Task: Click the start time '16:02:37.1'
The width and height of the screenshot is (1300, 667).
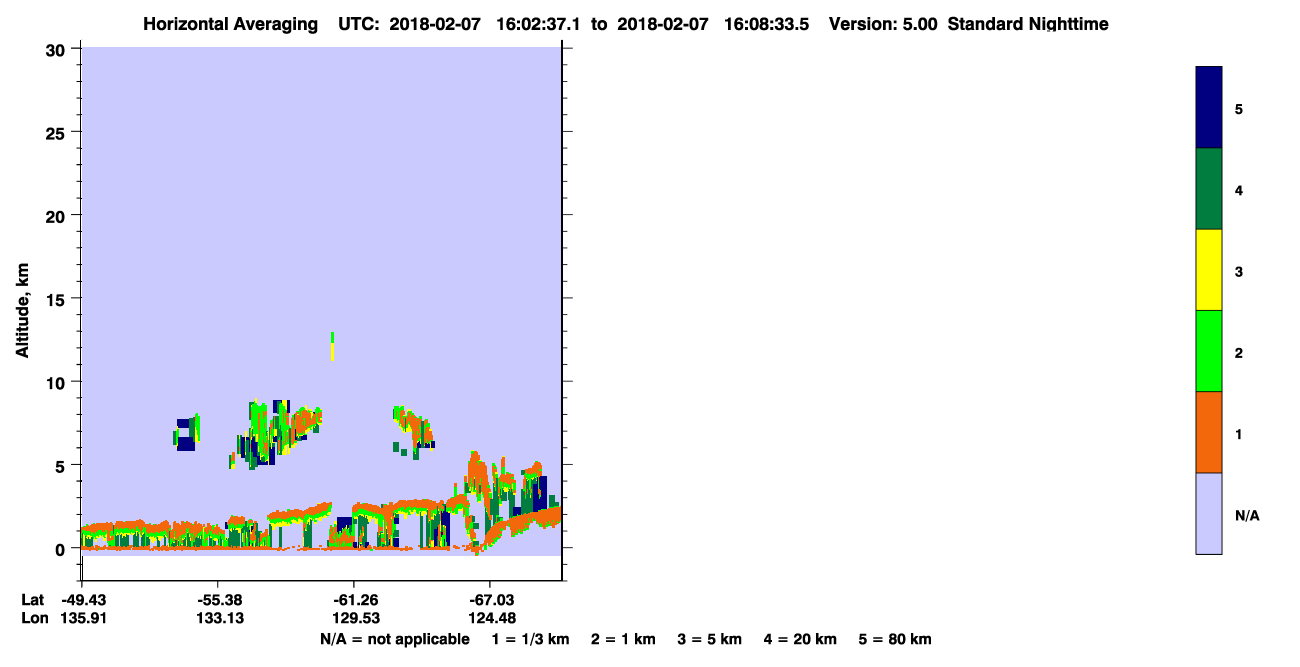Action: pyautogui.click(x=540, y=24)
